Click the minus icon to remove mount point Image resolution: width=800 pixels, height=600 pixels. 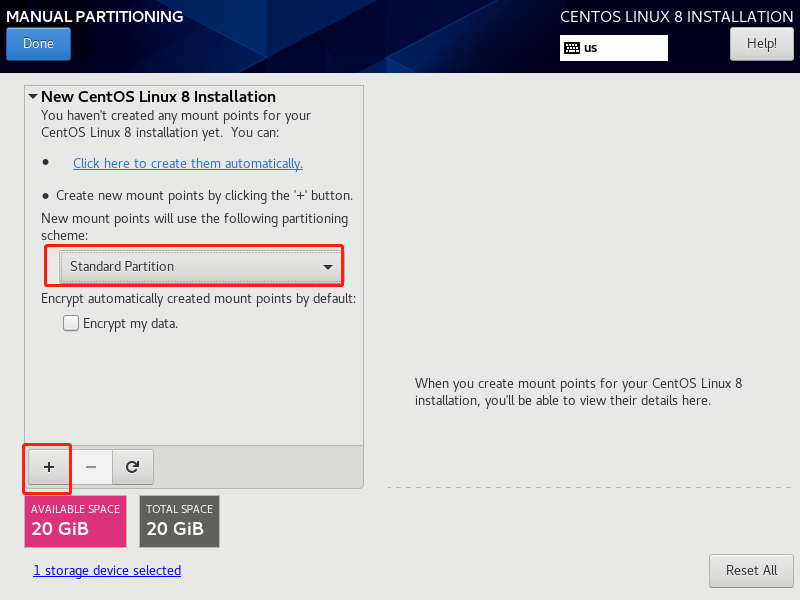tap(91, 466)
